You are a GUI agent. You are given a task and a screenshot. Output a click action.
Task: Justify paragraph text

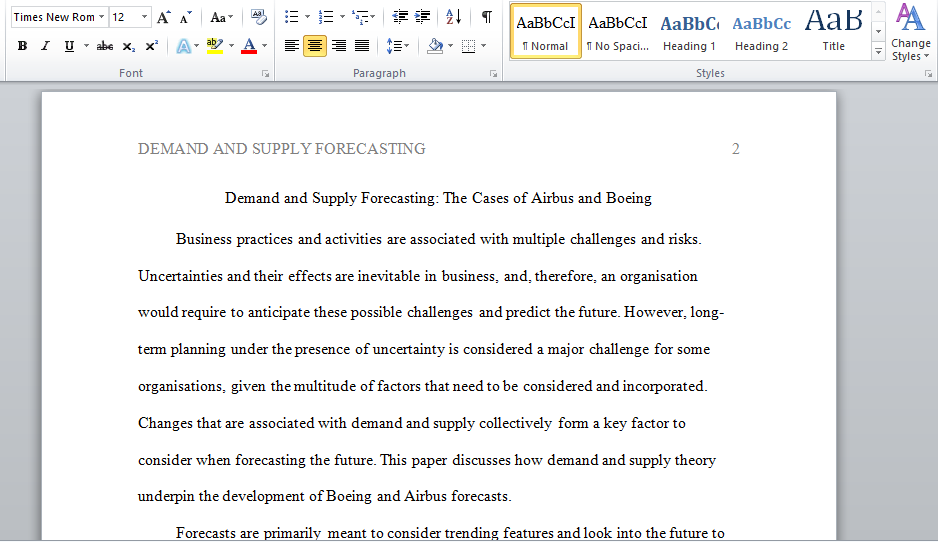click(362, 46)
